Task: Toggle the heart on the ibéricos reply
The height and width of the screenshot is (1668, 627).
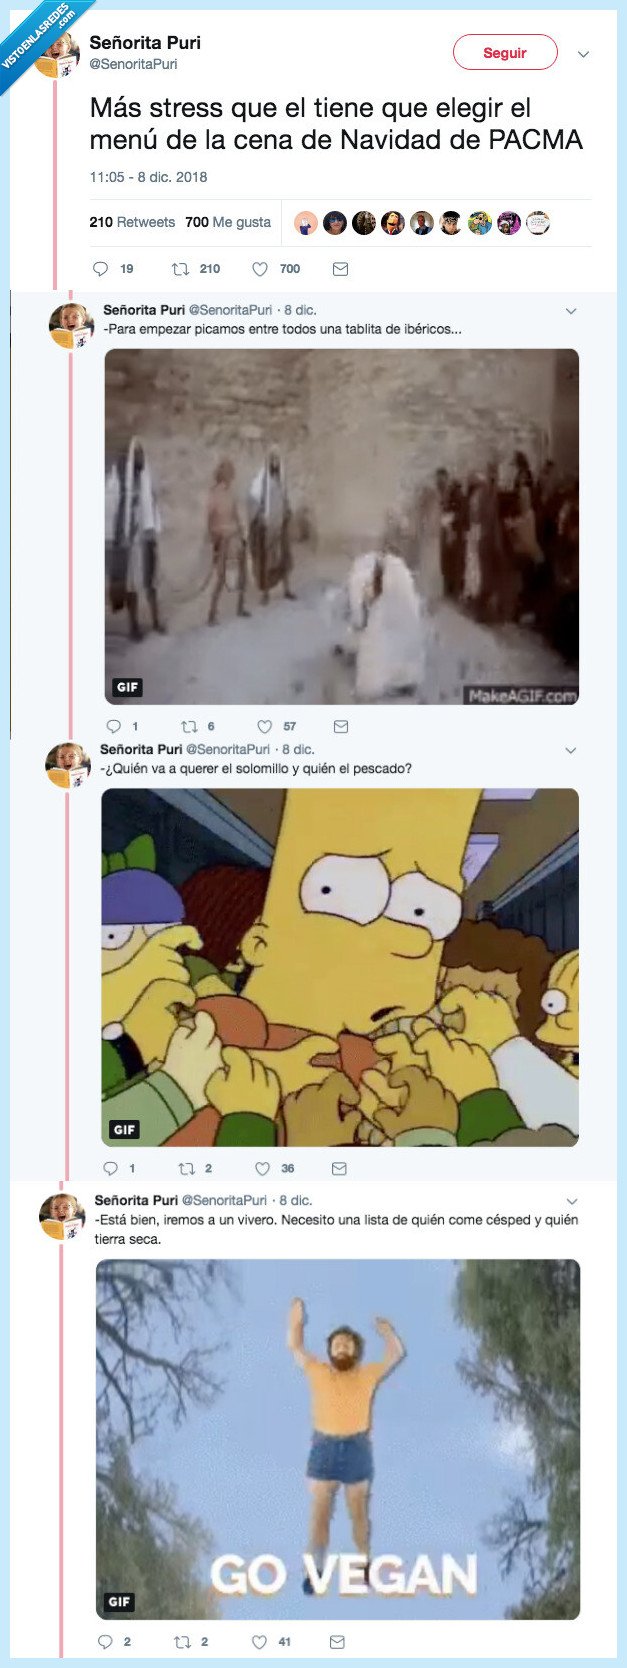Action: 264,726
